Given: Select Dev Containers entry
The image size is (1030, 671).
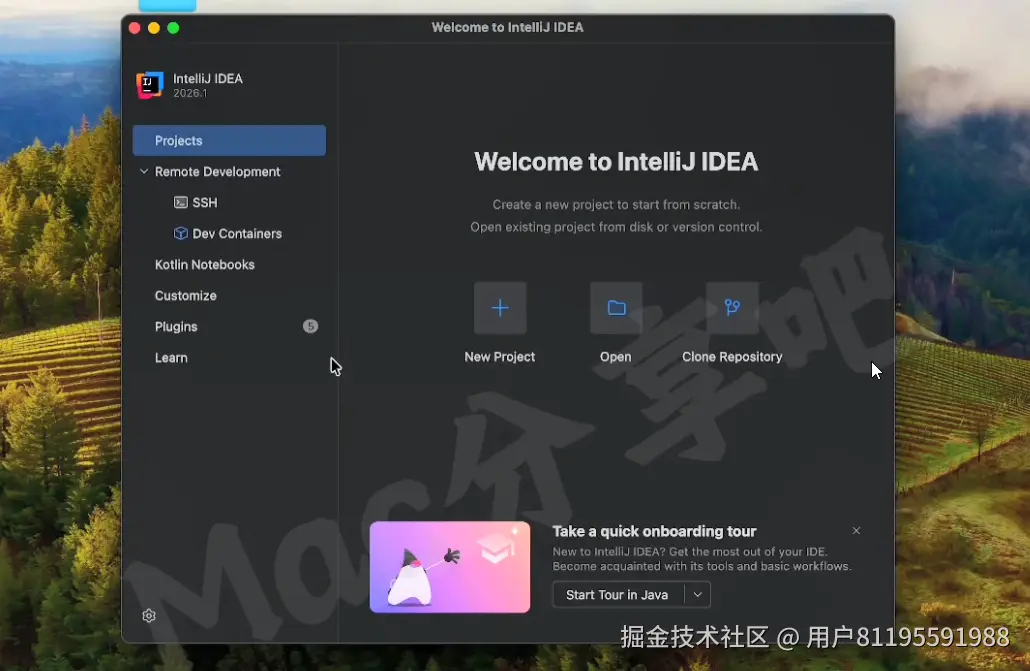Looking at the screenshot, I should point(229,233).
